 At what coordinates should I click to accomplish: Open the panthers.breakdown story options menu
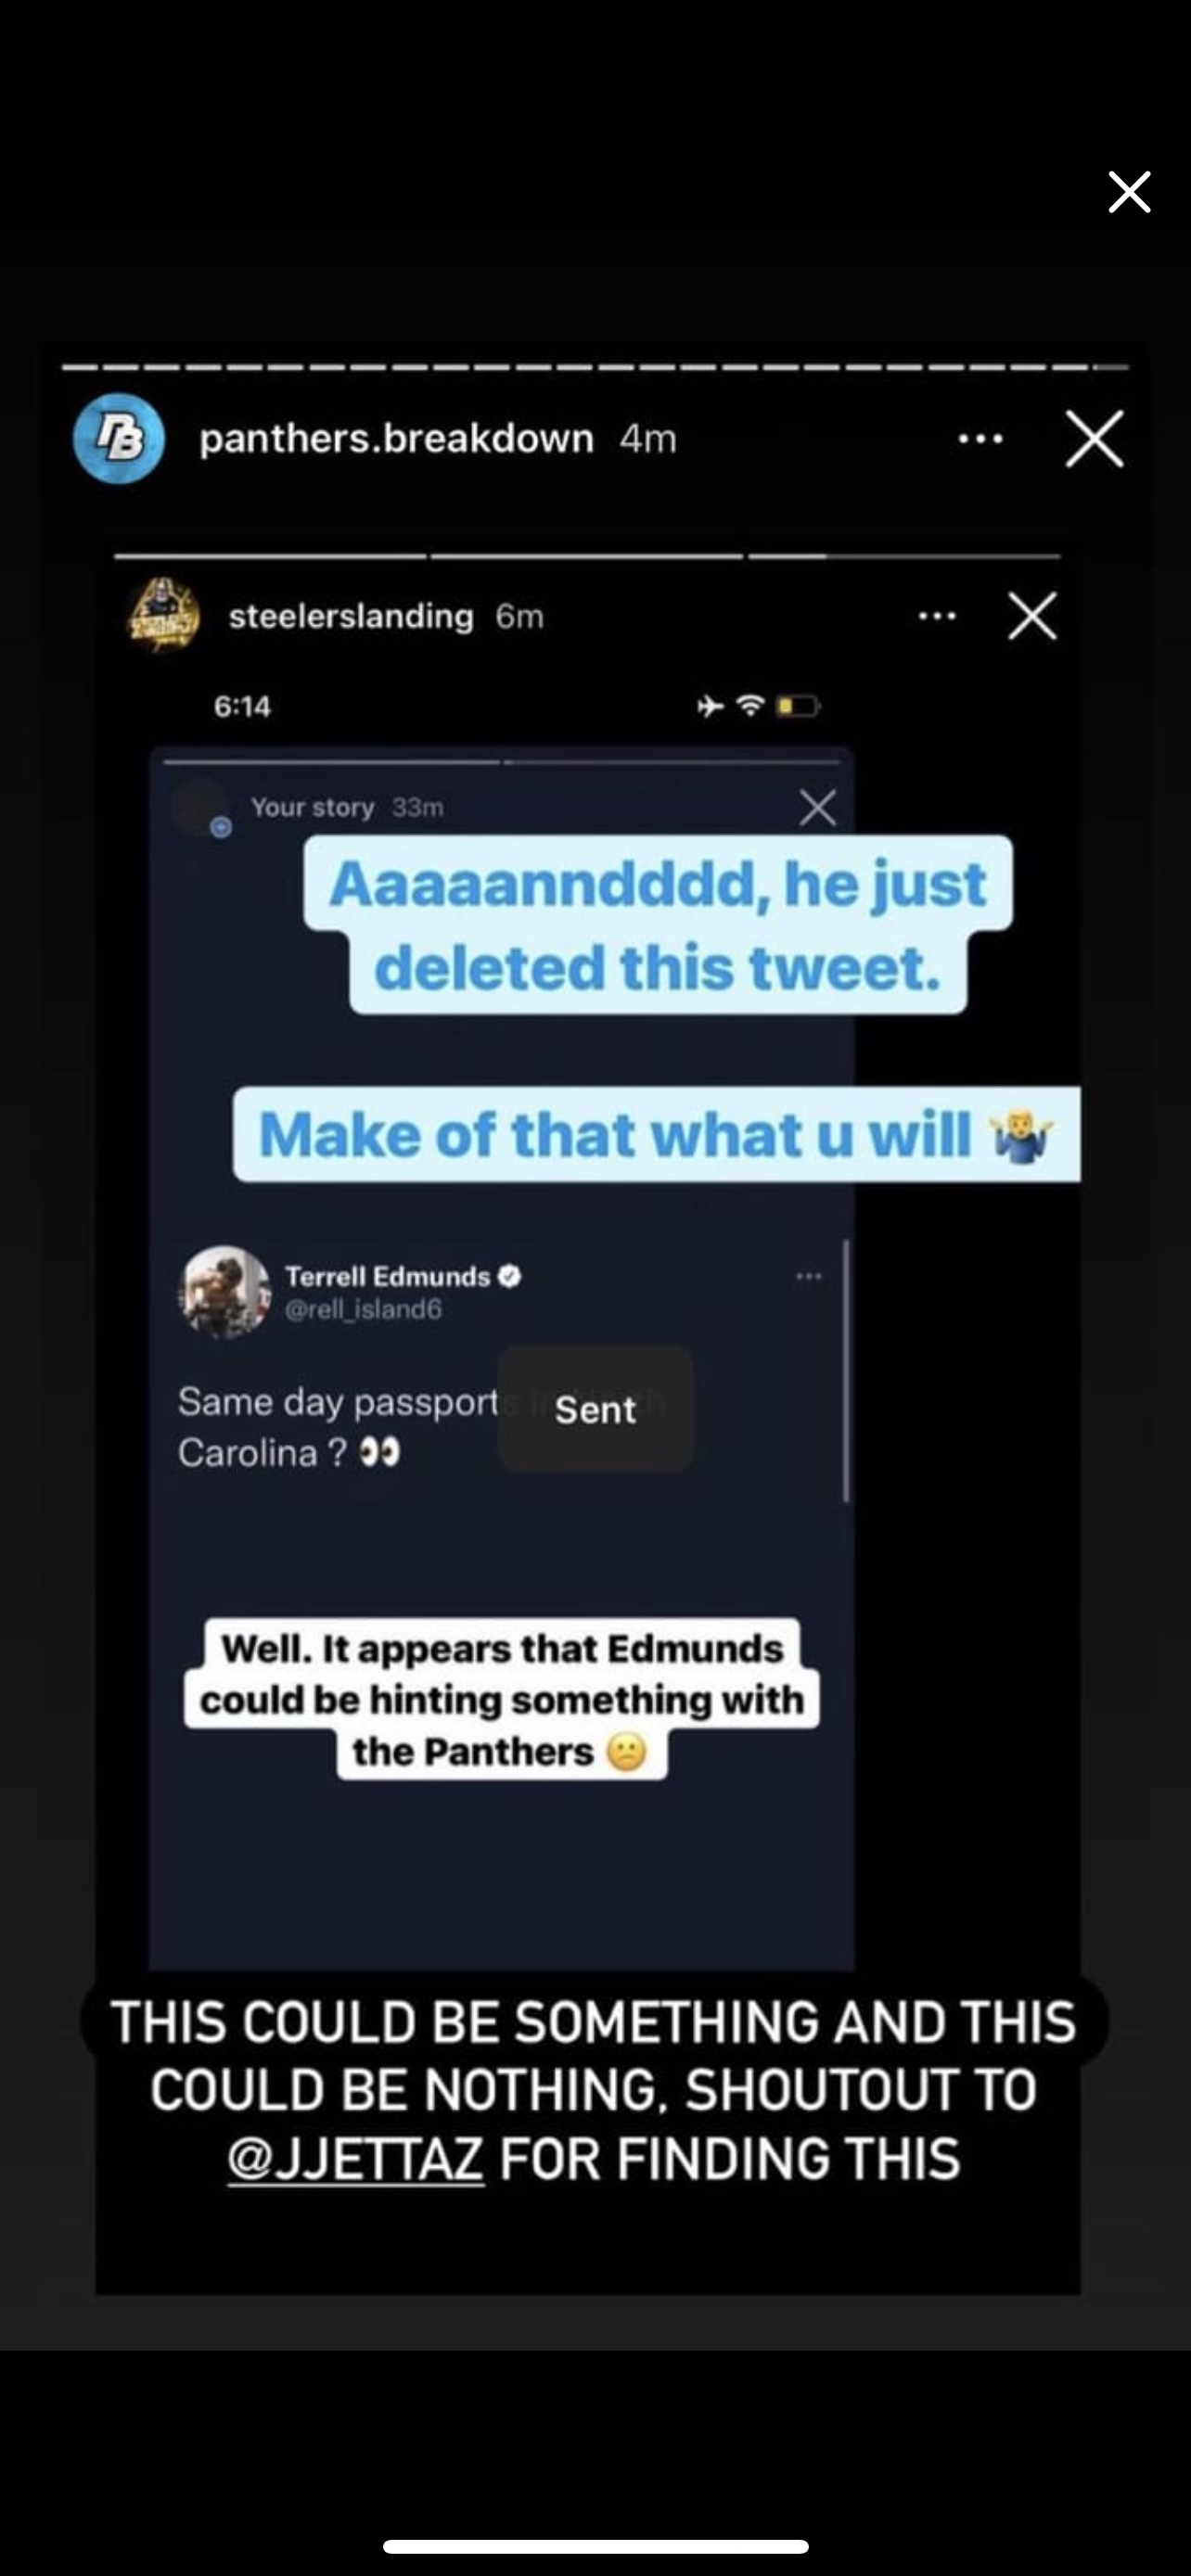point(980,438)
